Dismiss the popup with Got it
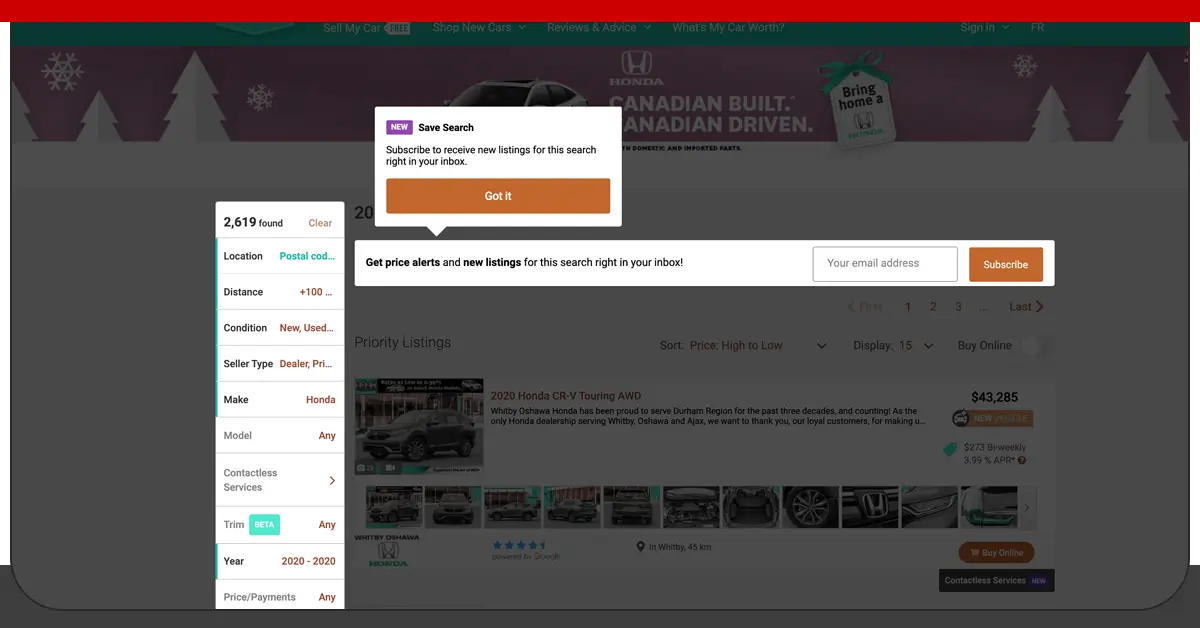This screenshot has height=628, width=1200. click(x=498, y=196)
